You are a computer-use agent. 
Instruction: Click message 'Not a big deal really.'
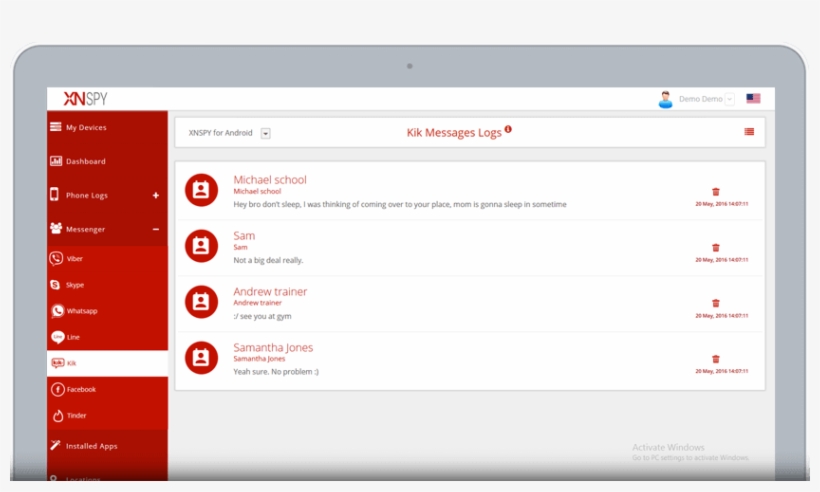(268, 260)
